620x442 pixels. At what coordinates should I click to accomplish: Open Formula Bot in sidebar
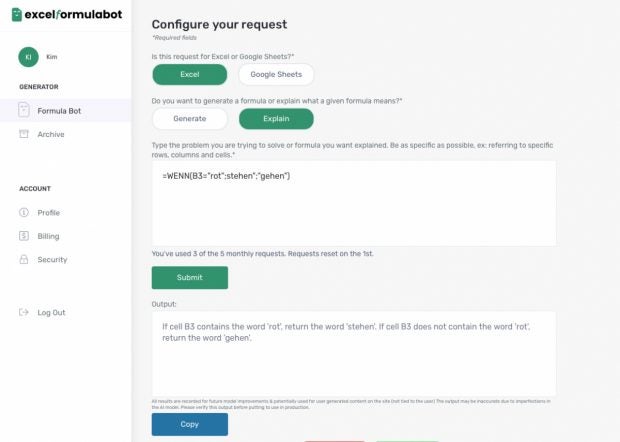click(x=58, y=111)
